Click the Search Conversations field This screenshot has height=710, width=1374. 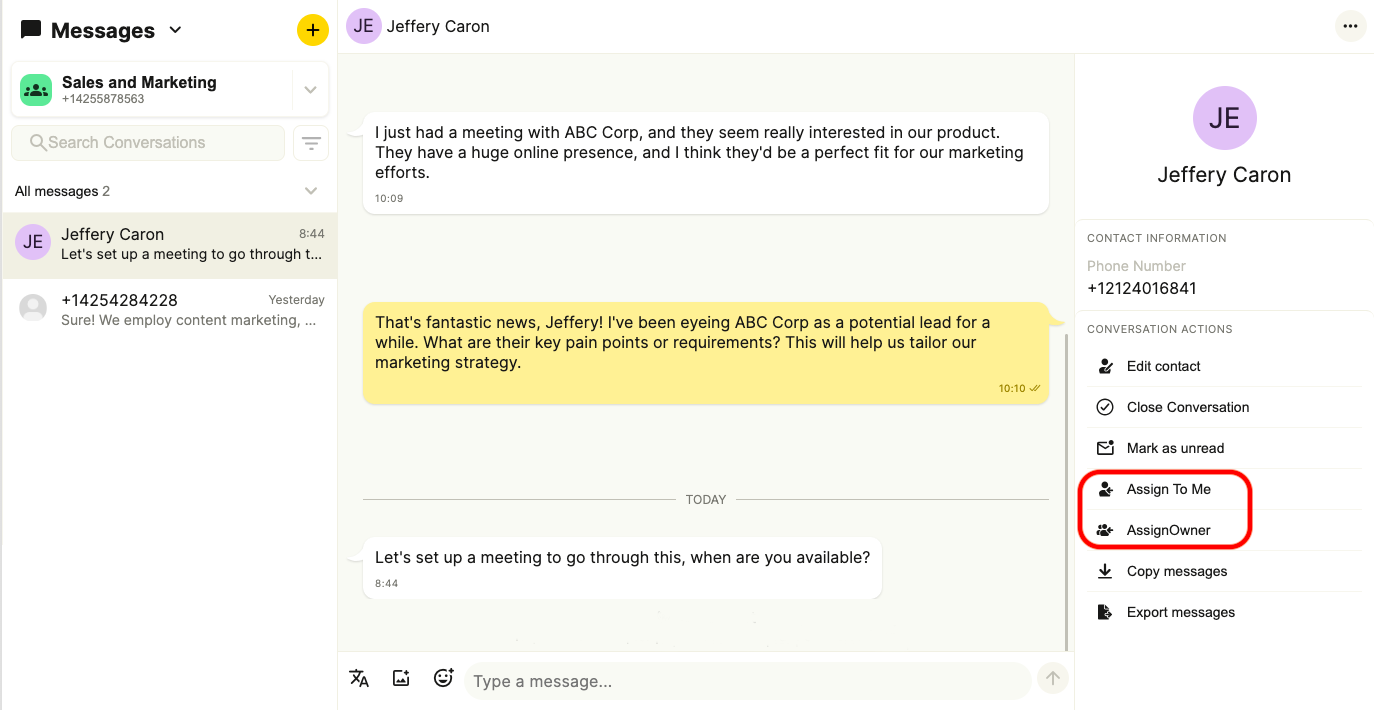pyautogui.click(x=147, y=143)
